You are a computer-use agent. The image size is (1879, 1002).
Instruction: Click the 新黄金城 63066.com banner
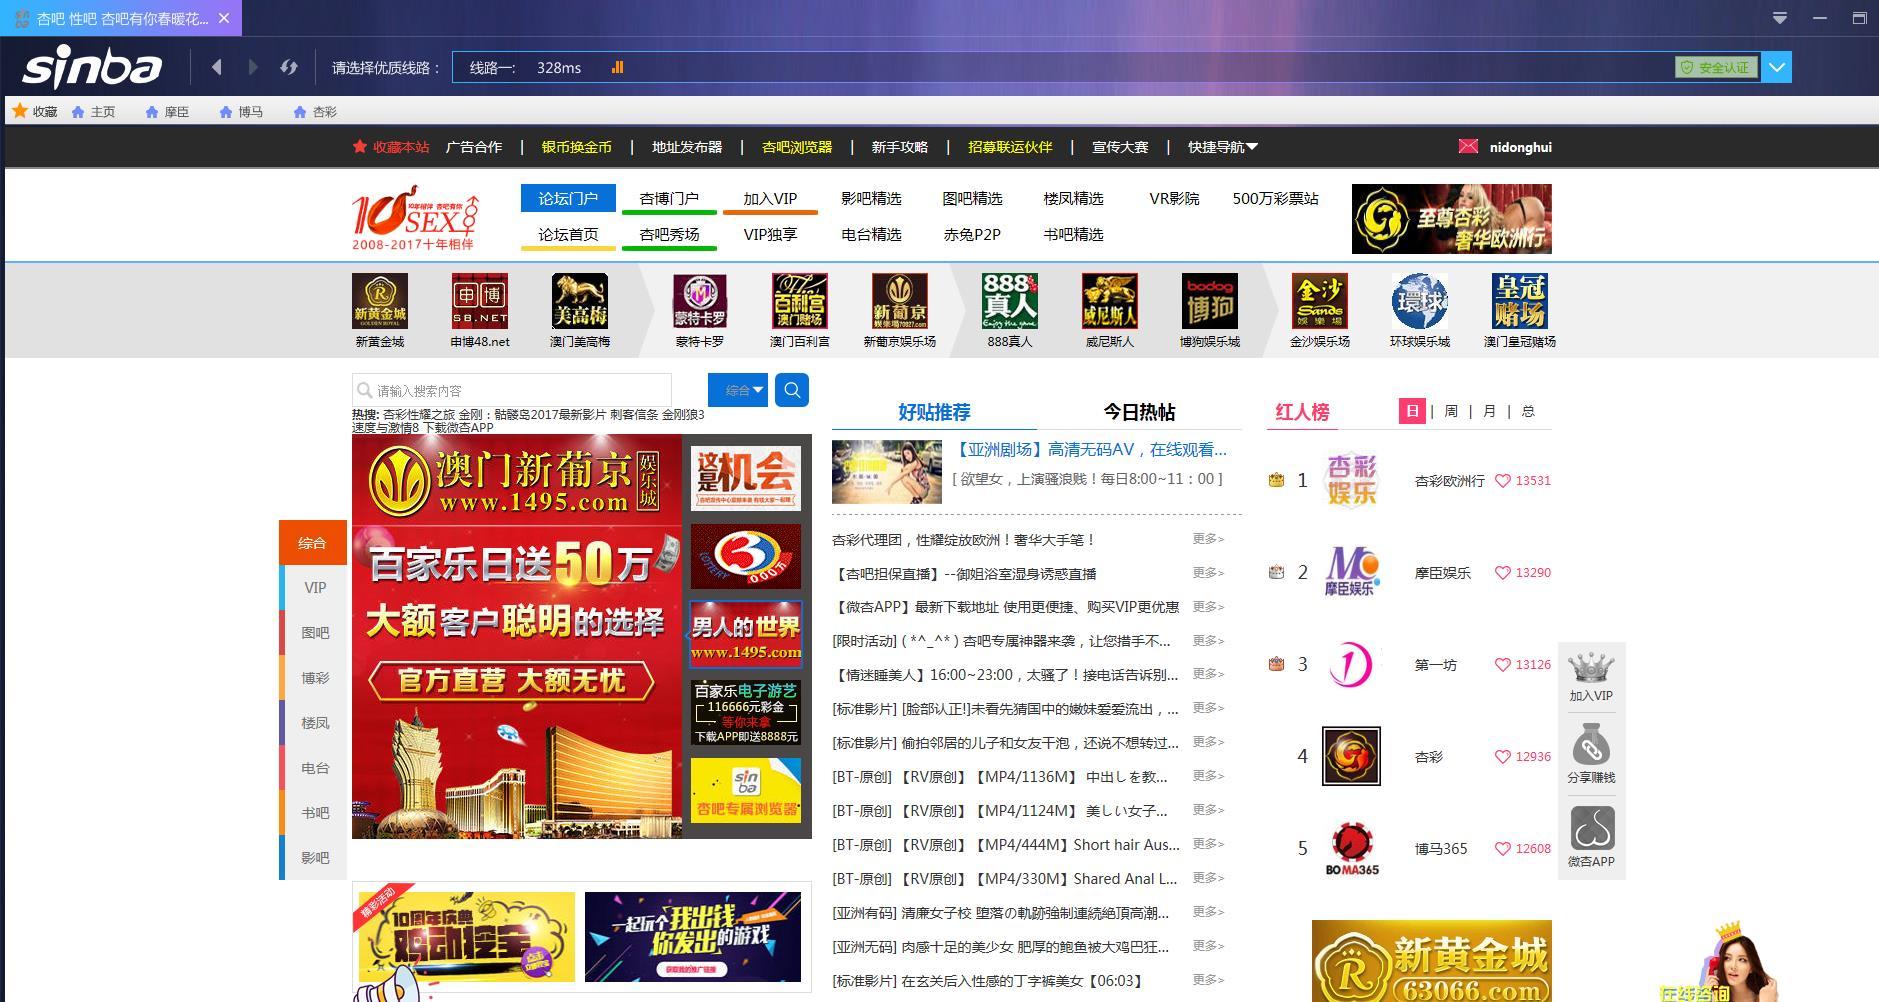[1432, 961]
